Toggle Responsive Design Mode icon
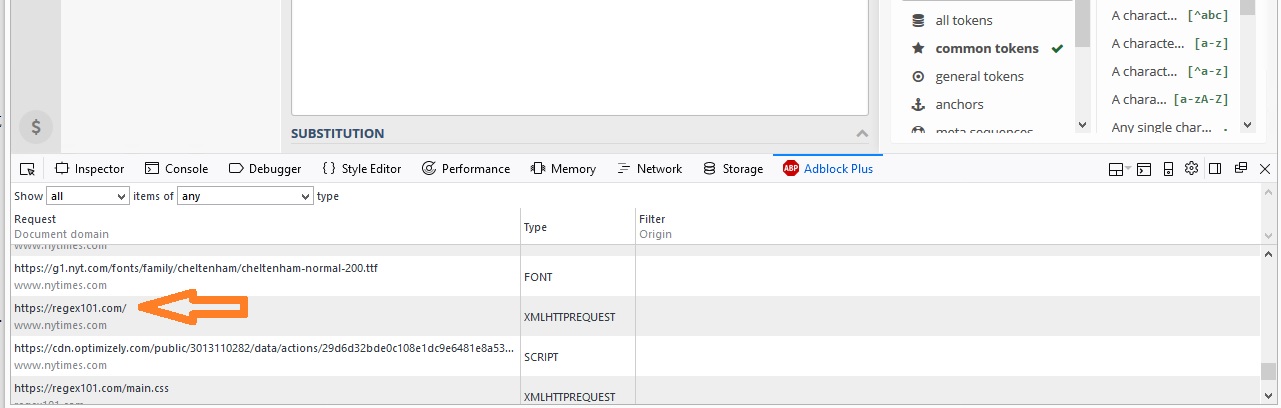 [x=1168, y=169]
